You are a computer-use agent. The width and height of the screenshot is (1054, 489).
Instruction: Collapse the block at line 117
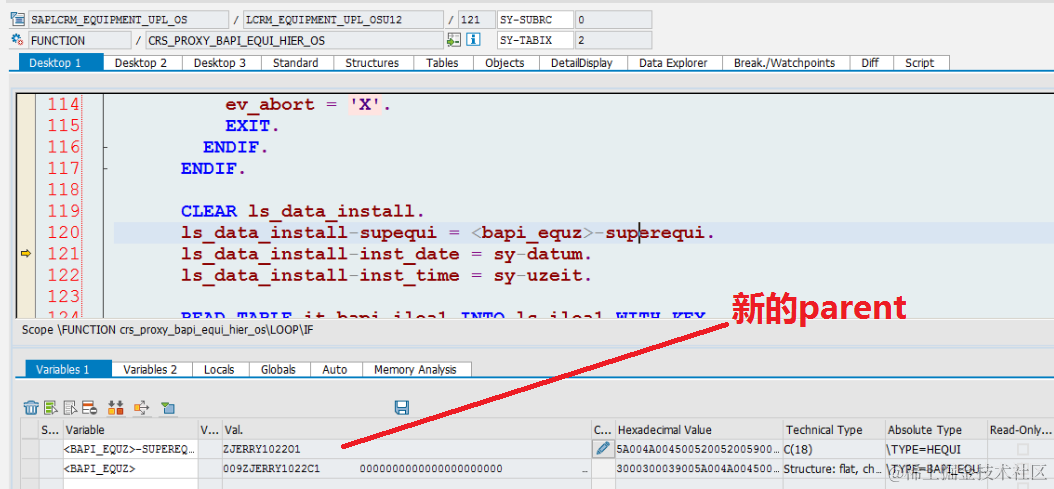[106, 169]
